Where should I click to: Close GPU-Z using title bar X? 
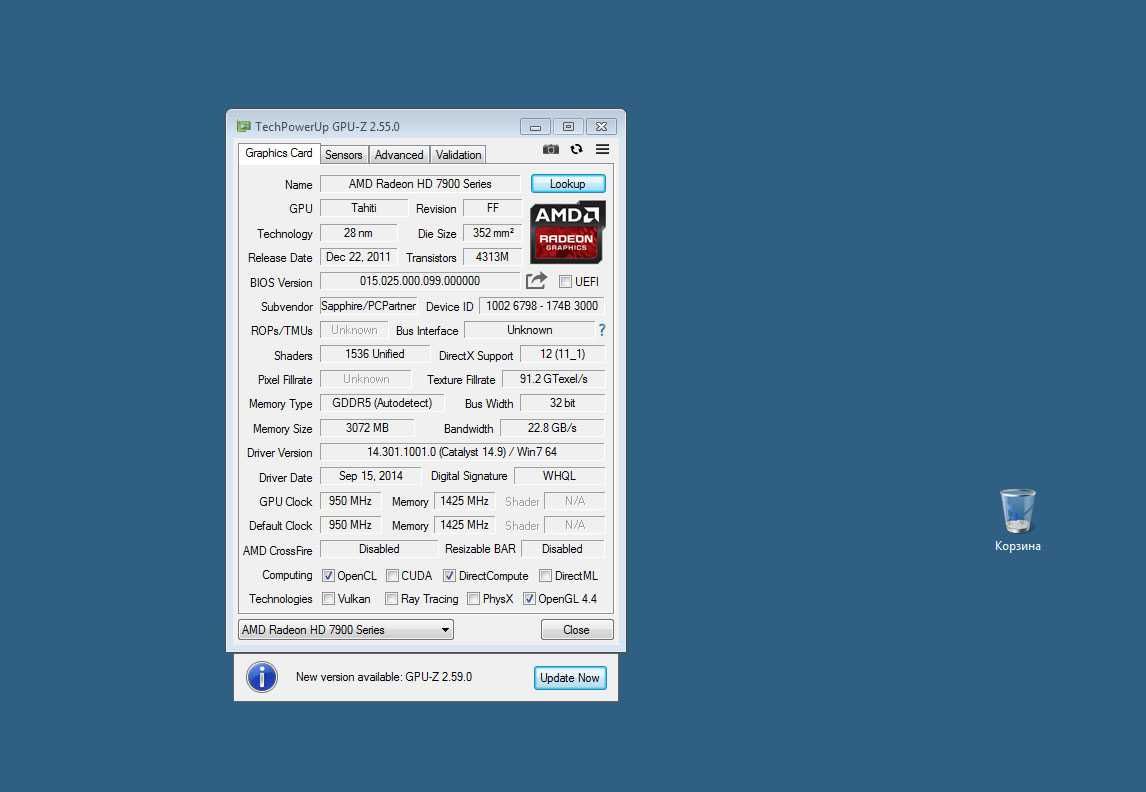point(602,126)
